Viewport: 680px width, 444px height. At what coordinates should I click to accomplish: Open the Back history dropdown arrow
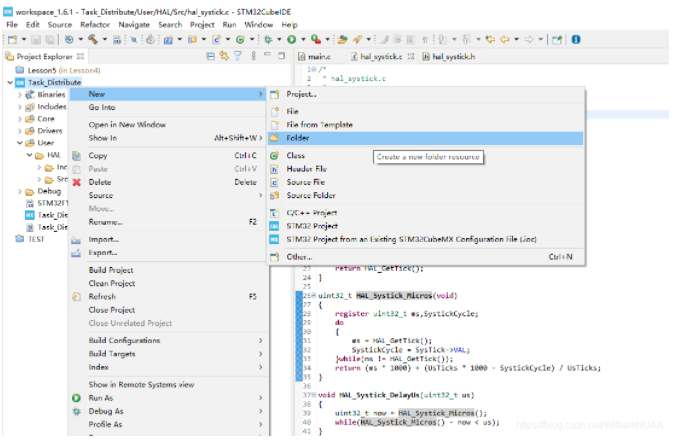(517, 39)
